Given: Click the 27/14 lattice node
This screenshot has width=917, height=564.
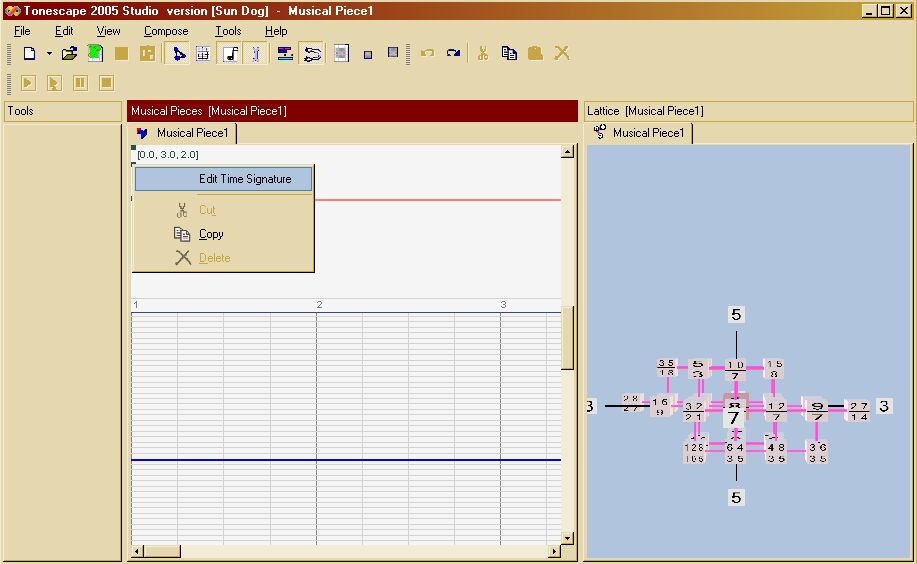Looking at the screenshot, I should tap(859, 411).
